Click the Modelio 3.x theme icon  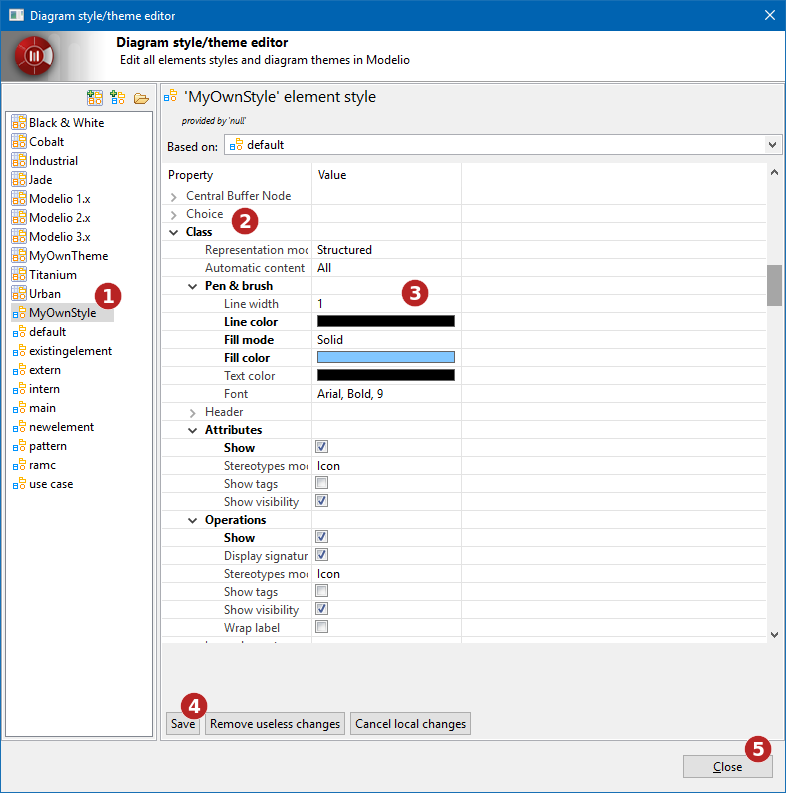tap(18, 237)
